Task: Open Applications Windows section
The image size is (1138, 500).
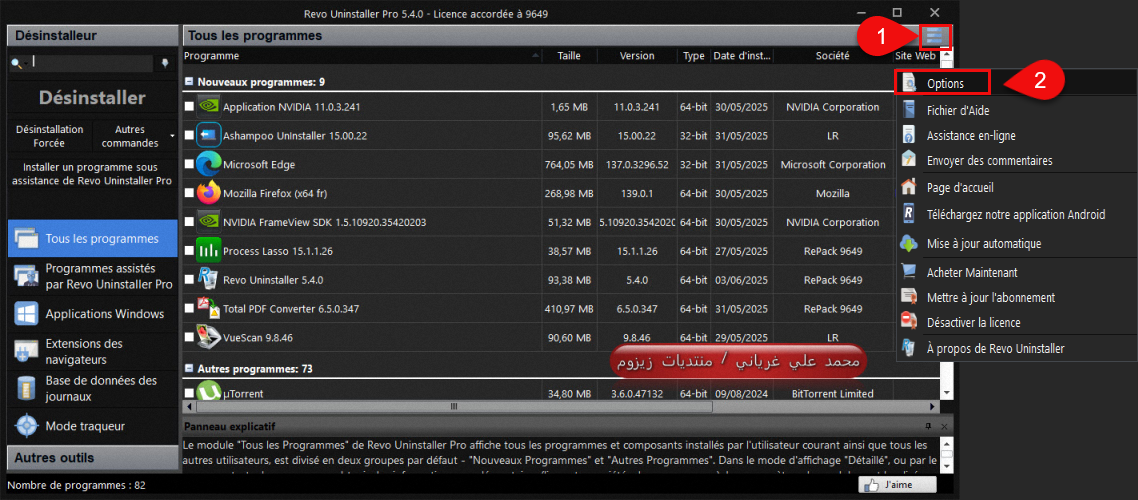Action: pos(92,314)
